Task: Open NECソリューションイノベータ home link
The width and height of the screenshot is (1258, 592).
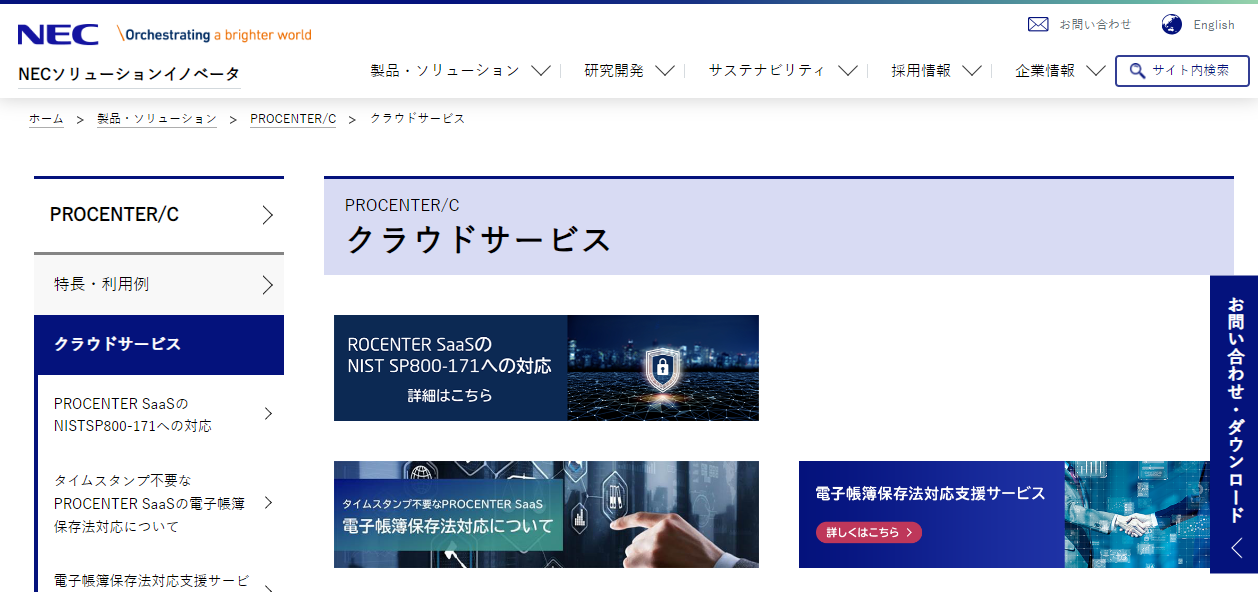Action: 129,74
